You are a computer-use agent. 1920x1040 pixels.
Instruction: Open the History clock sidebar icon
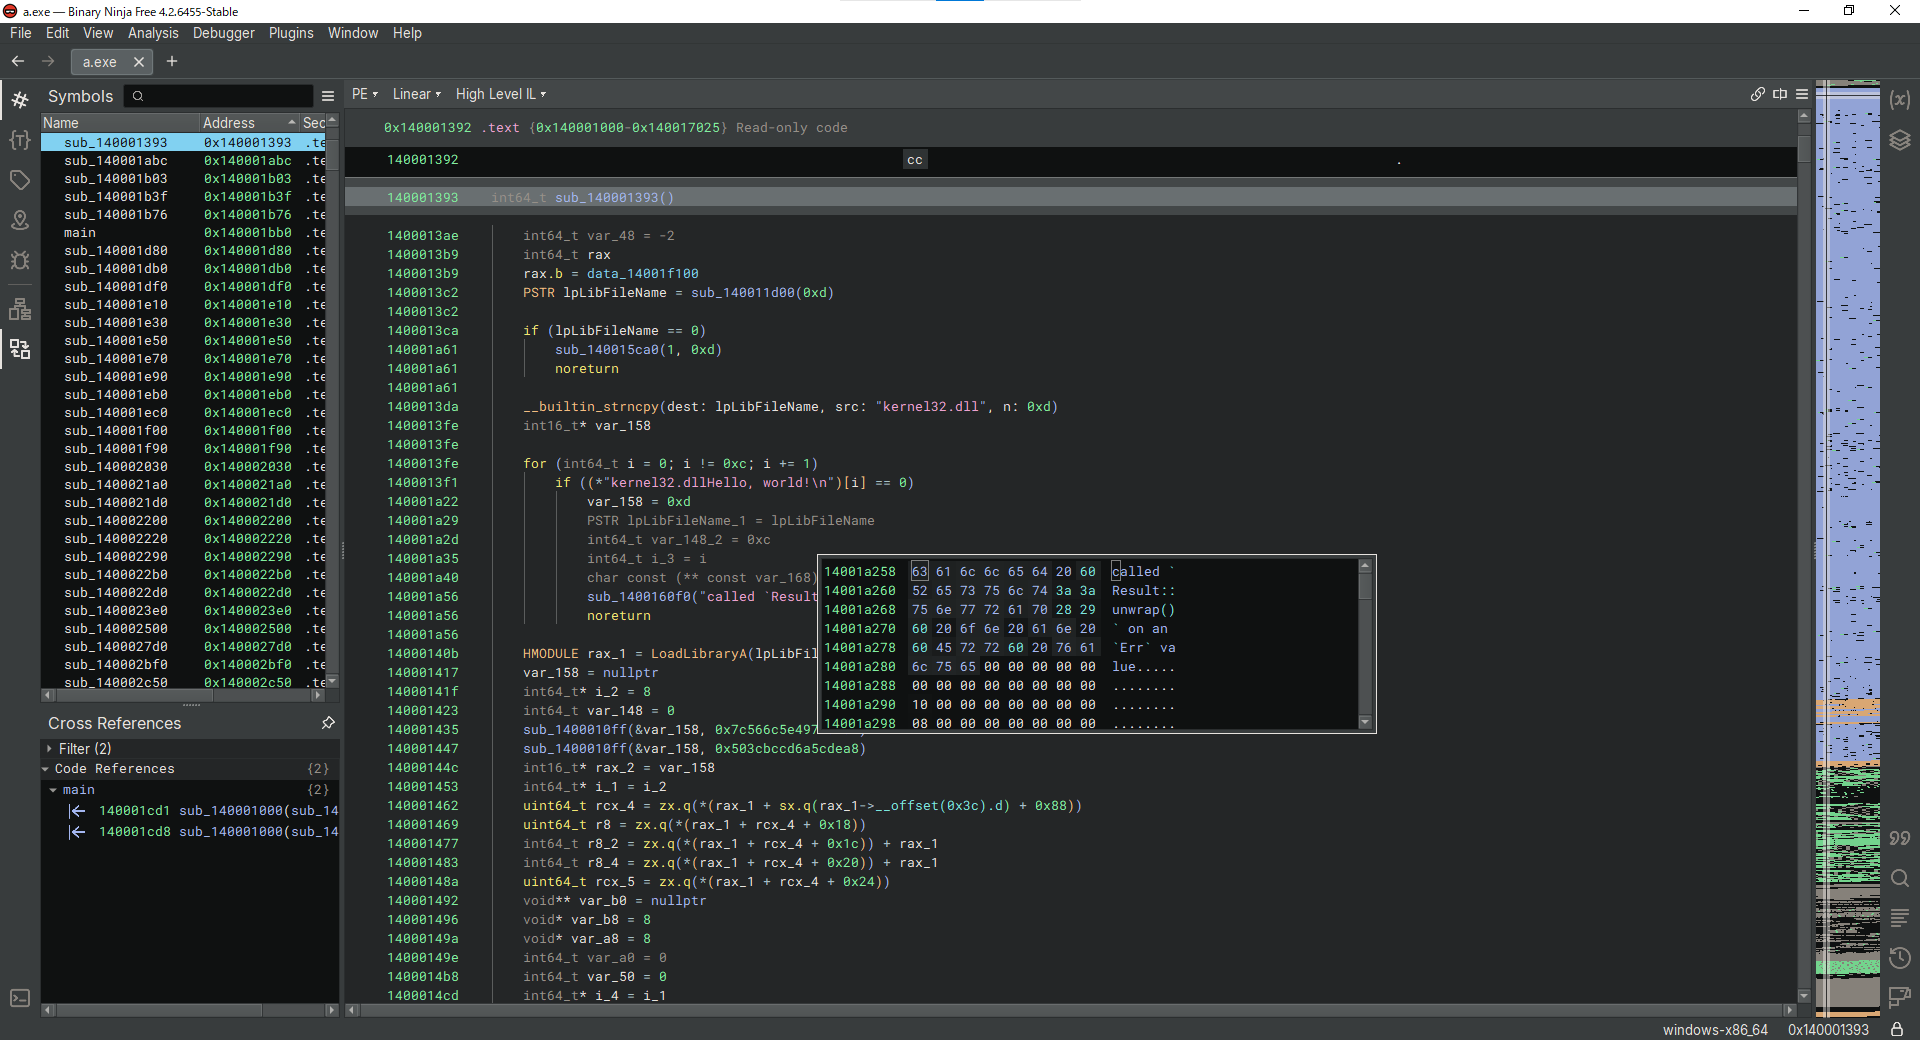click(1900, 958)
